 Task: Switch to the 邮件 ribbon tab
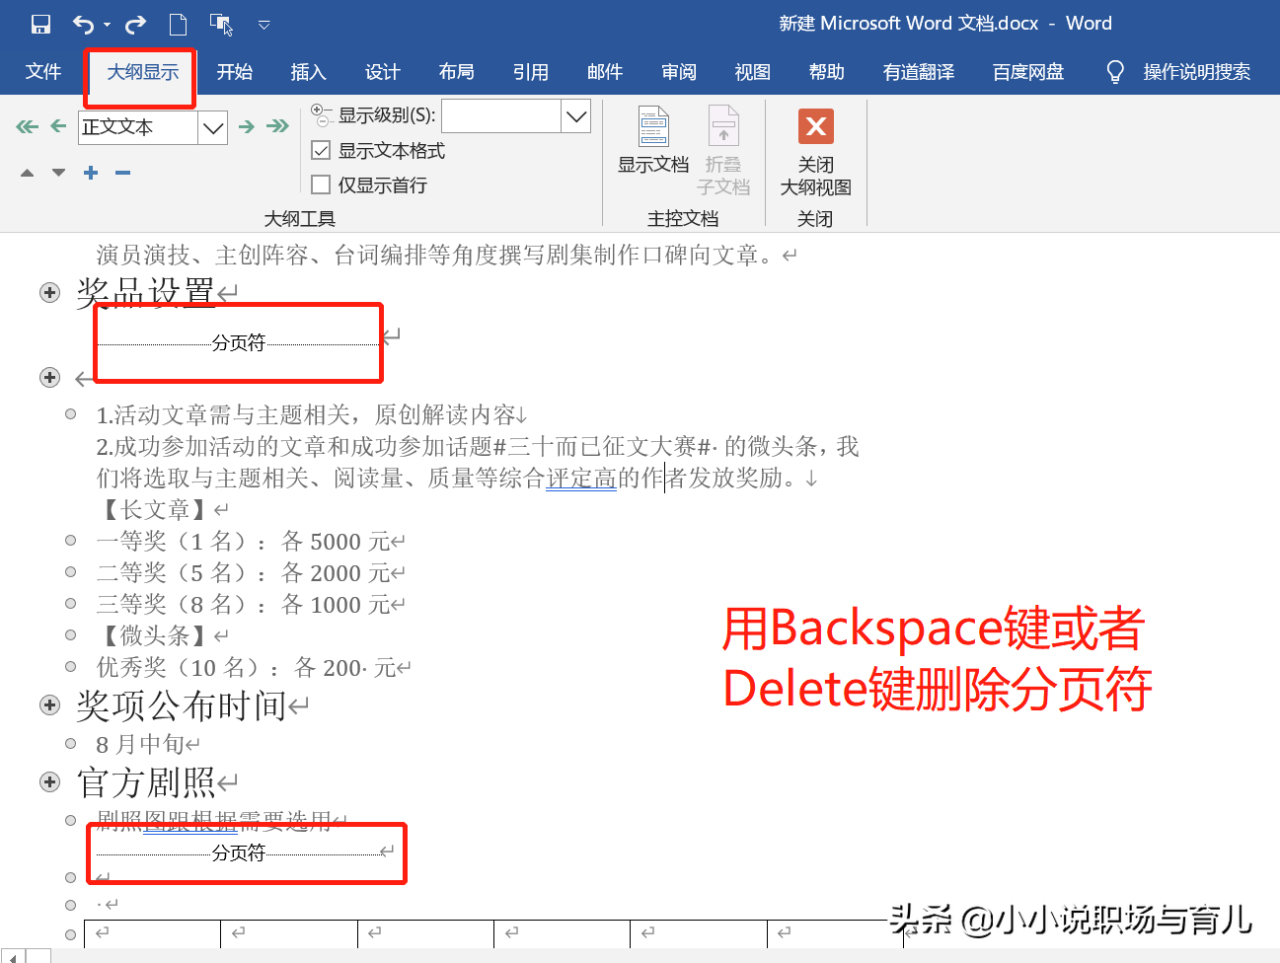tap(604, 72)
